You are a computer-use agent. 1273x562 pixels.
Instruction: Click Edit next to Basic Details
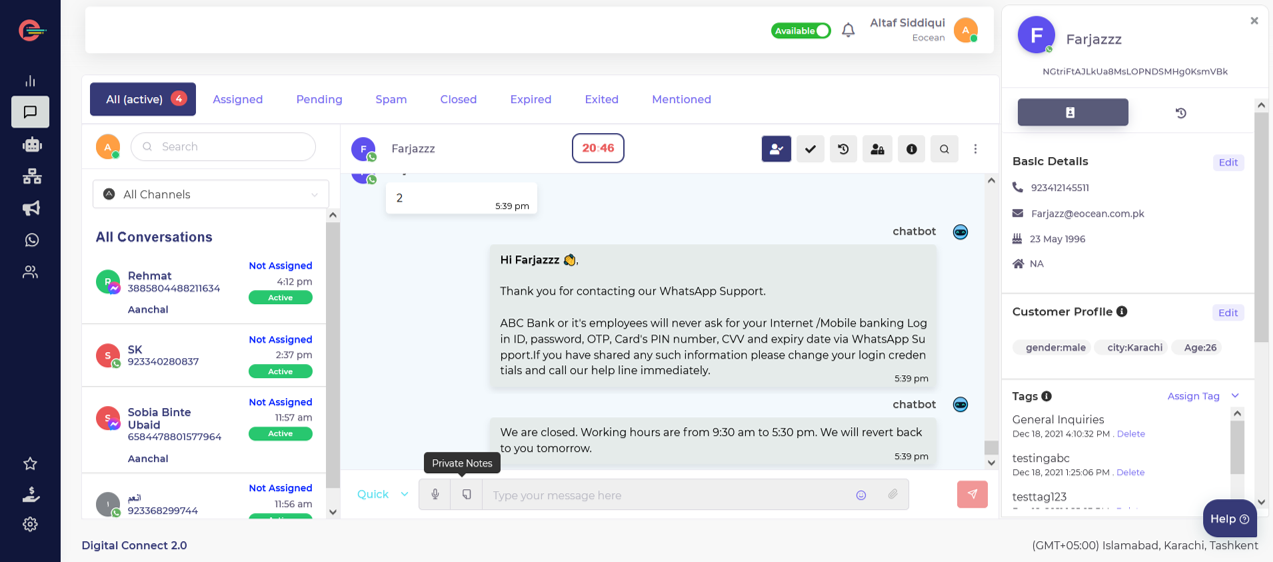(x=1228, y=162)
